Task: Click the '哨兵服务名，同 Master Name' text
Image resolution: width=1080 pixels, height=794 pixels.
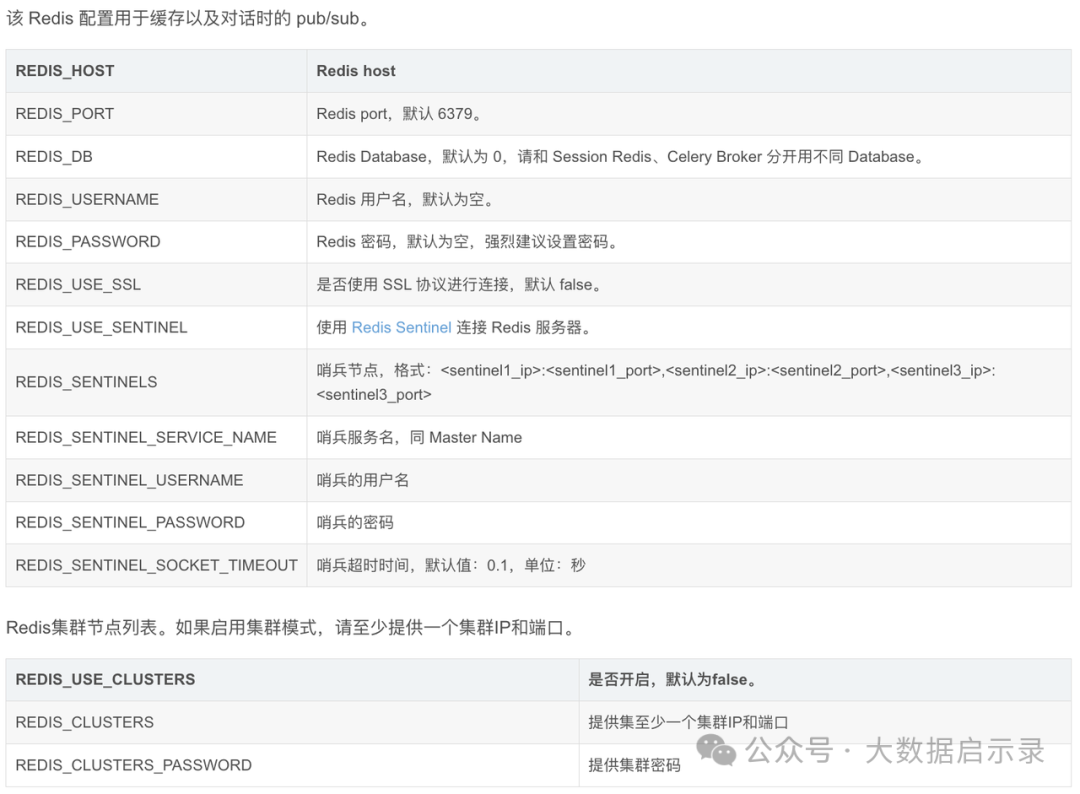Action: click(x=419, y=437)
